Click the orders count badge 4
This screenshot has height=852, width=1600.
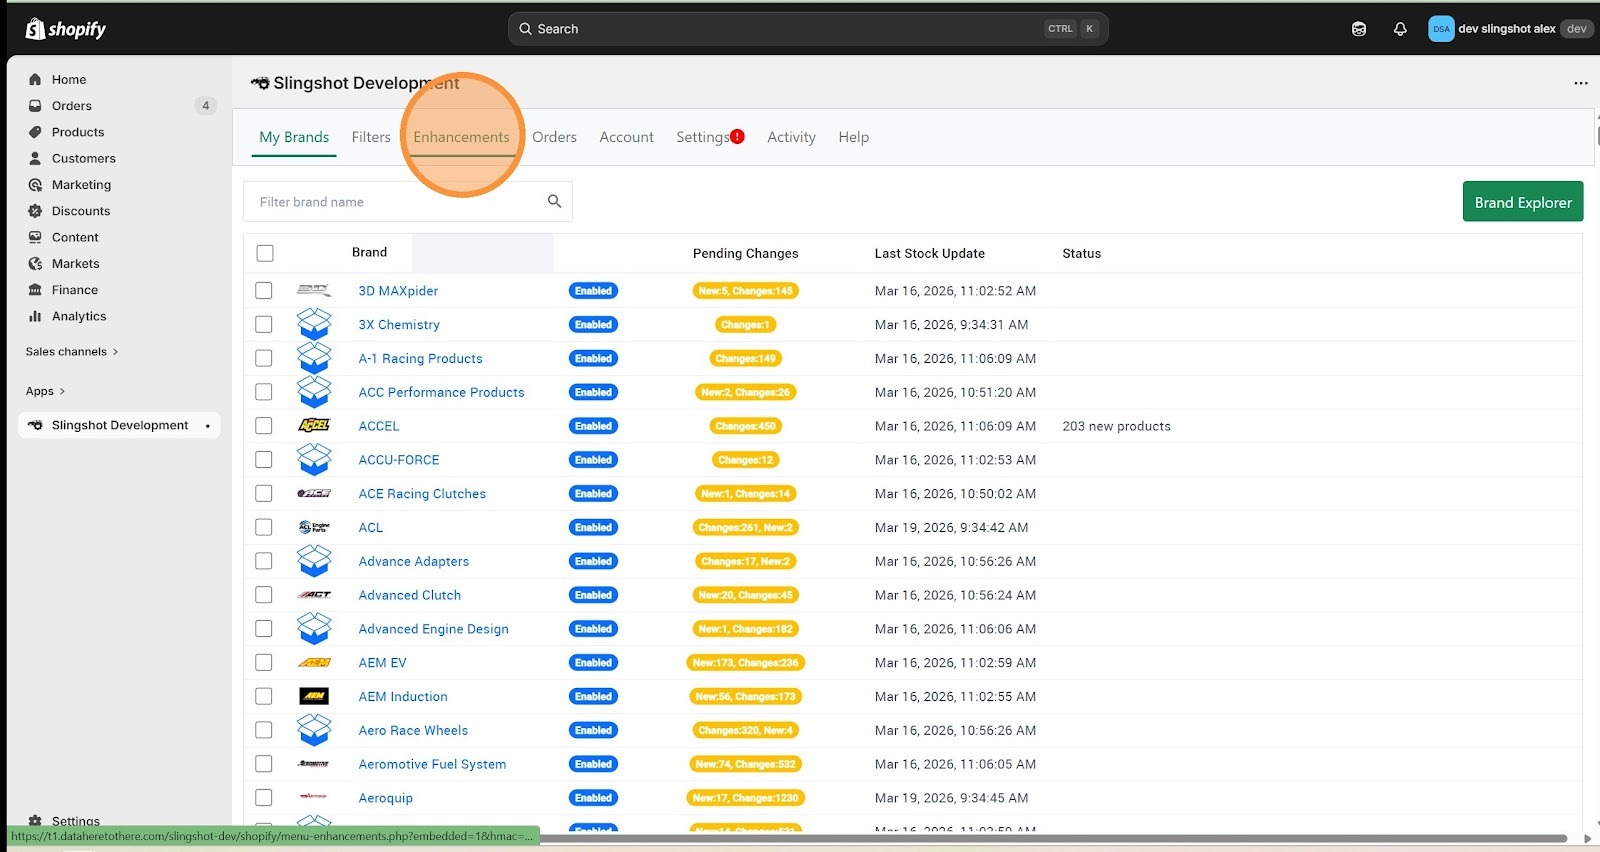click(x=206, y=106)
